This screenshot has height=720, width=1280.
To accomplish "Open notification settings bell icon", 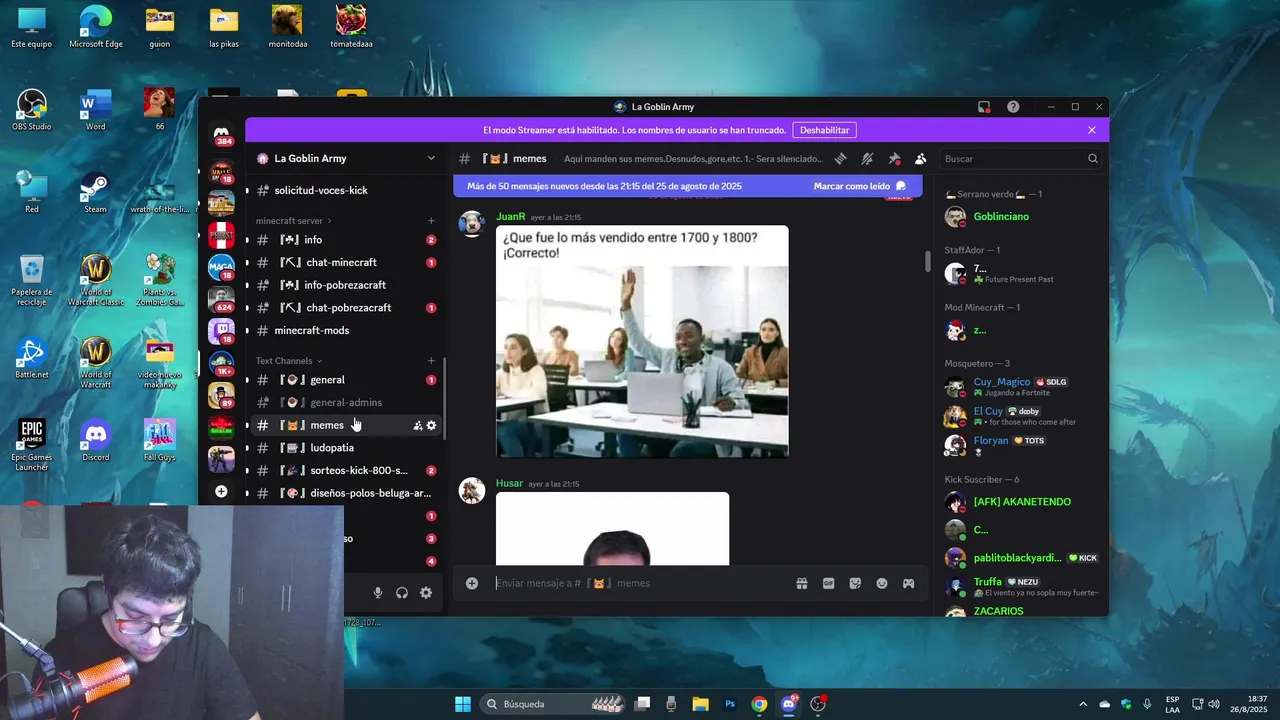I will (867, 159).
